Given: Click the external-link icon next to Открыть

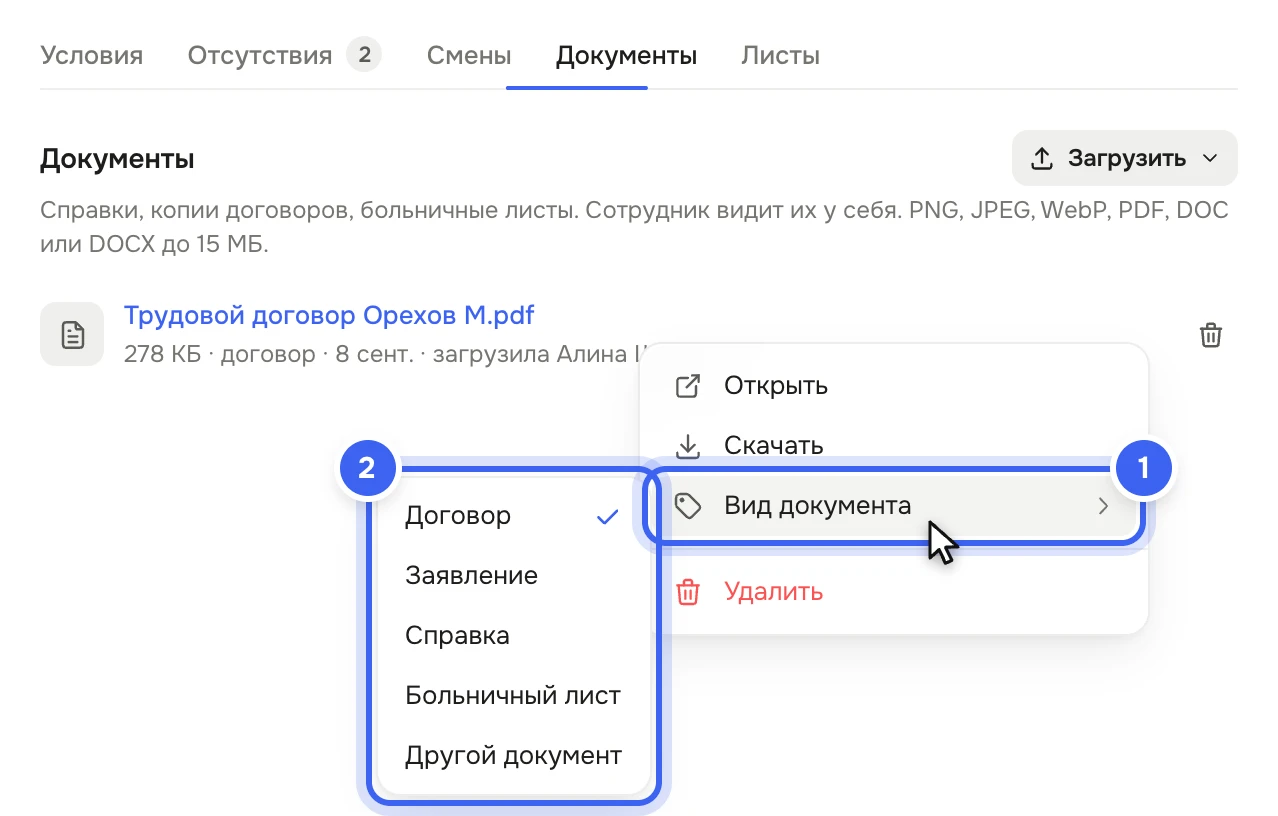Looking at the screenshot, I should coord(688,386).
